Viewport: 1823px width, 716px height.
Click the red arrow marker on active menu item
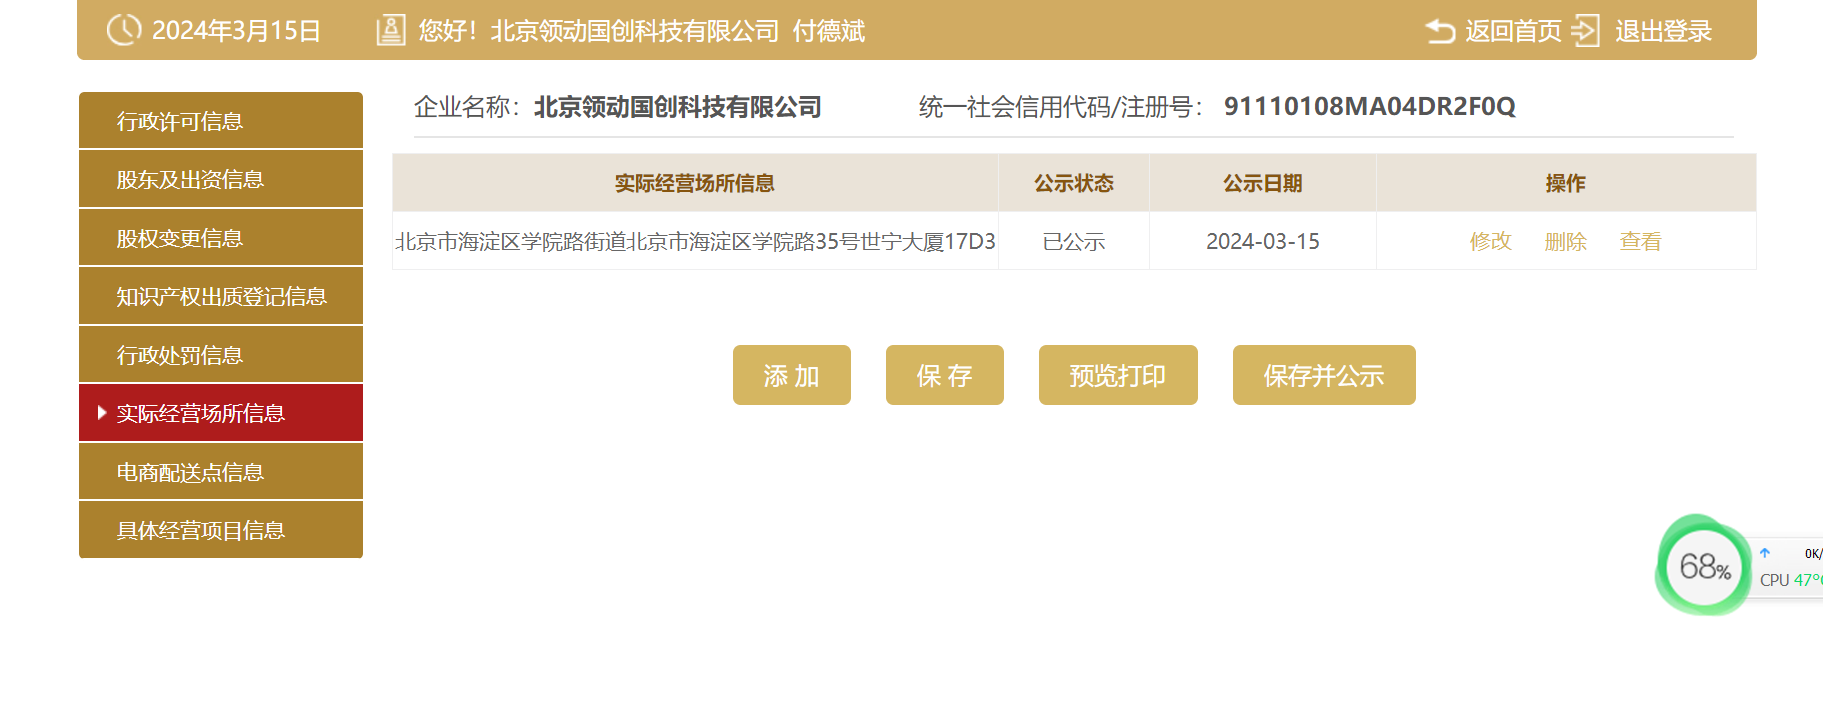[x=102, y=412]
